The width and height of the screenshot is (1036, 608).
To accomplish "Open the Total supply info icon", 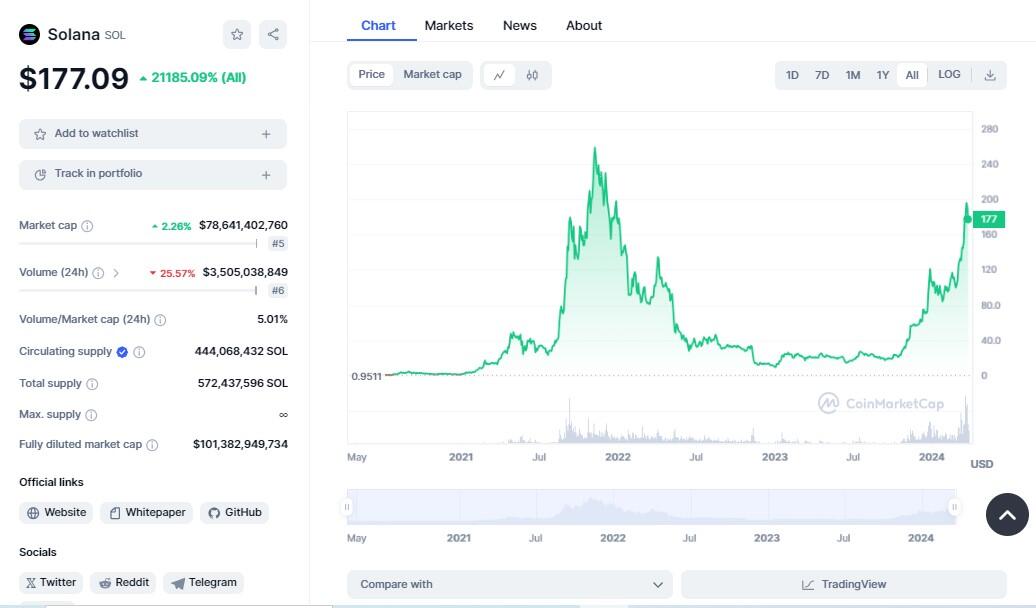I will tap(92, 384).
